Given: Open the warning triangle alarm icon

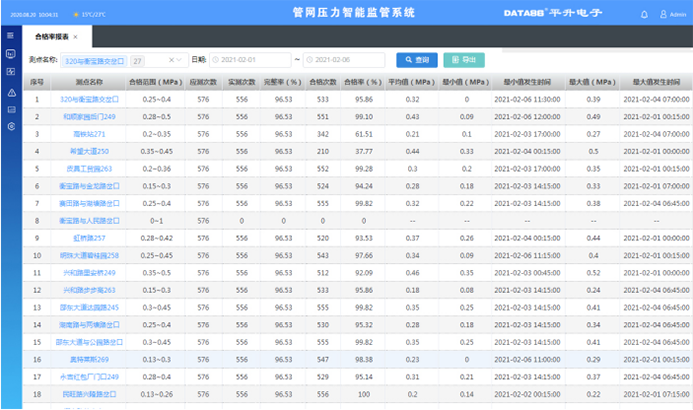Looking at the screenshot, I should pos(11,93).
